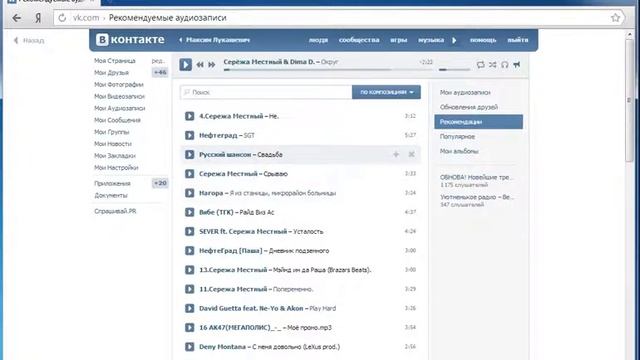The image size is (640, 360).
Task: Click the +20 applications counter
Action: [x=160, y=183]
